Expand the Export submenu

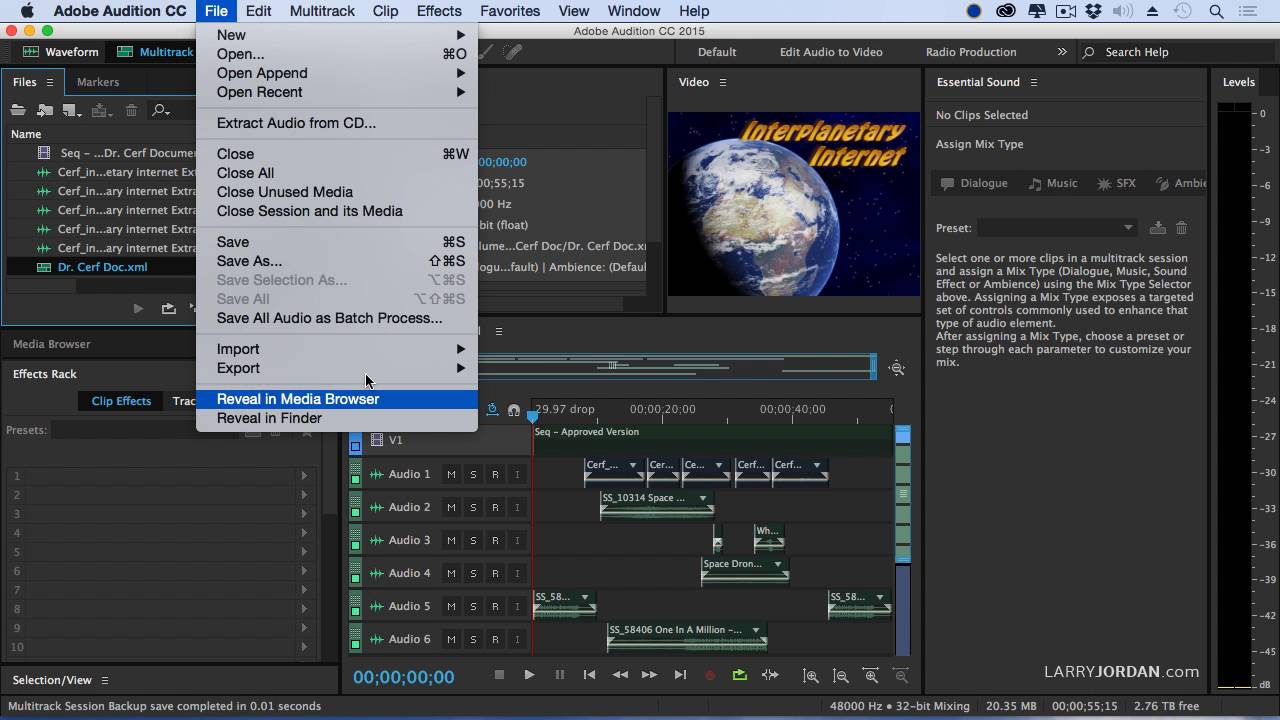[x=337, y=368]
